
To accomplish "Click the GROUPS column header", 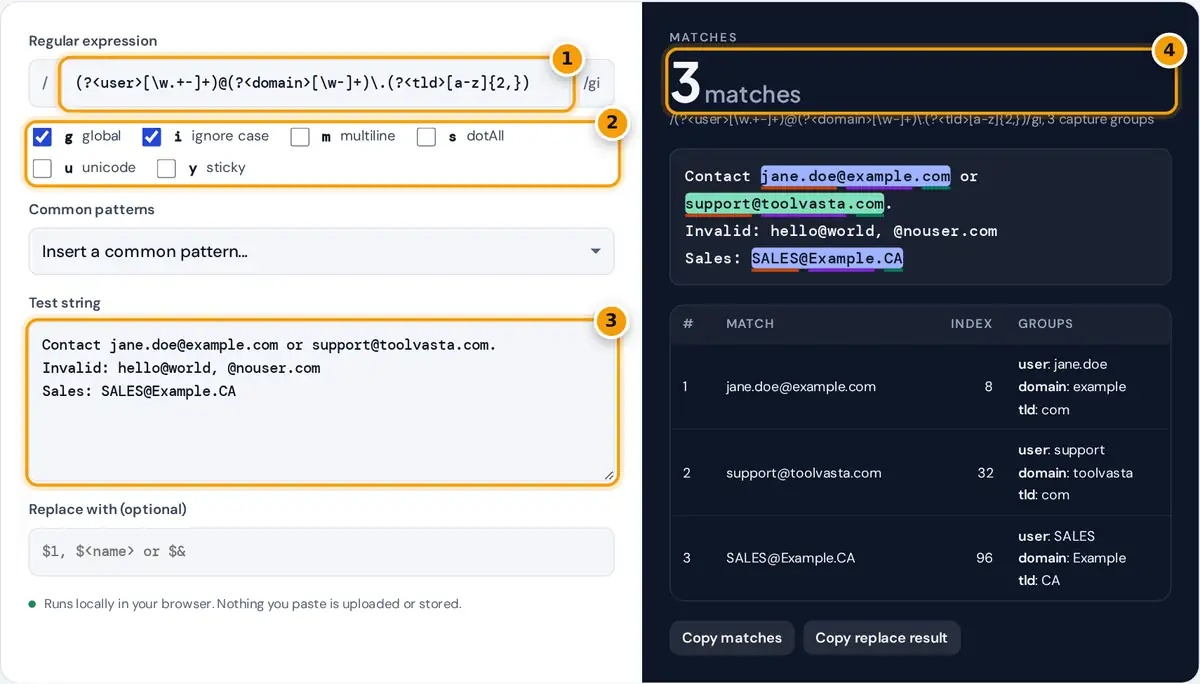I will pyautogui.click(x=1045, y=324).
